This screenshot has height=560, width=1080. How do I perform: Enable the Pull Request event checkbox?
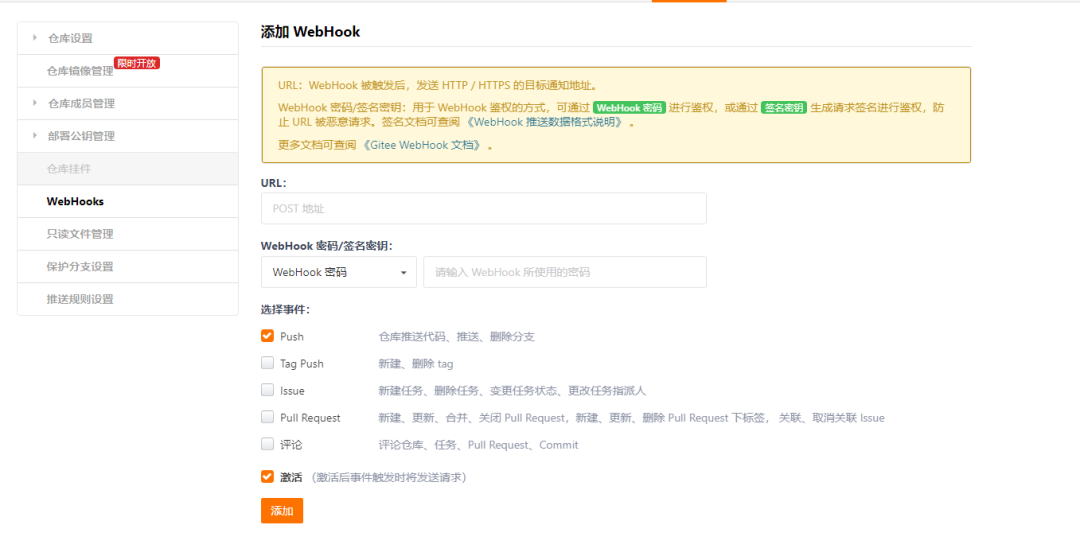click(x=267, y=417)
